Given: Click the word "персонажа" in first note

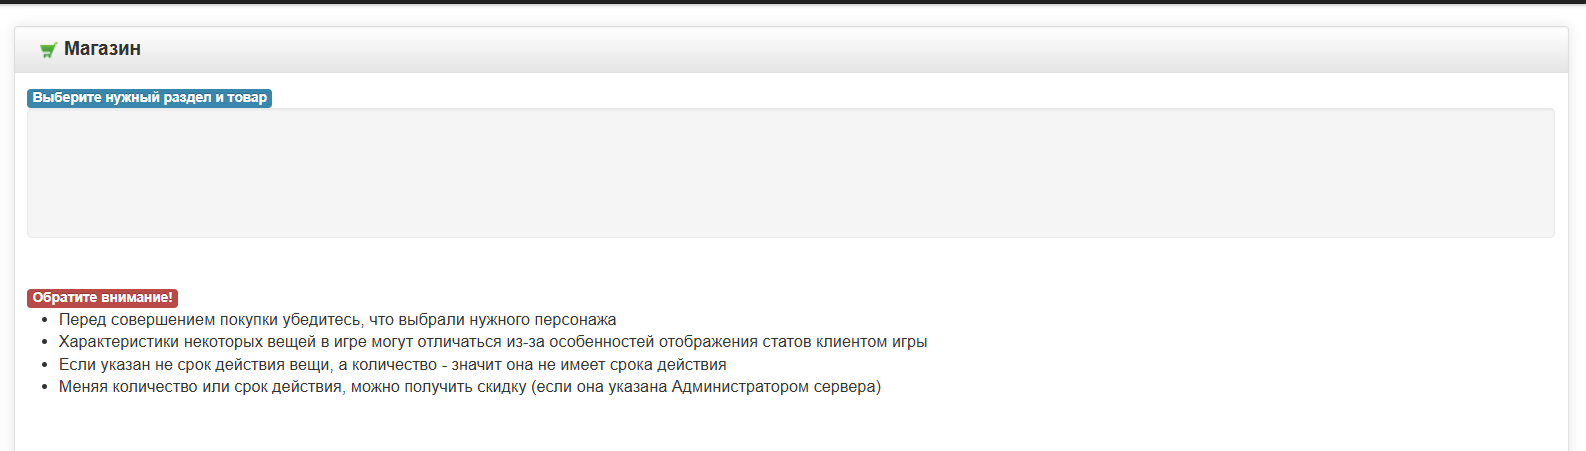Looking at the screenshot, I should (576, 320).
